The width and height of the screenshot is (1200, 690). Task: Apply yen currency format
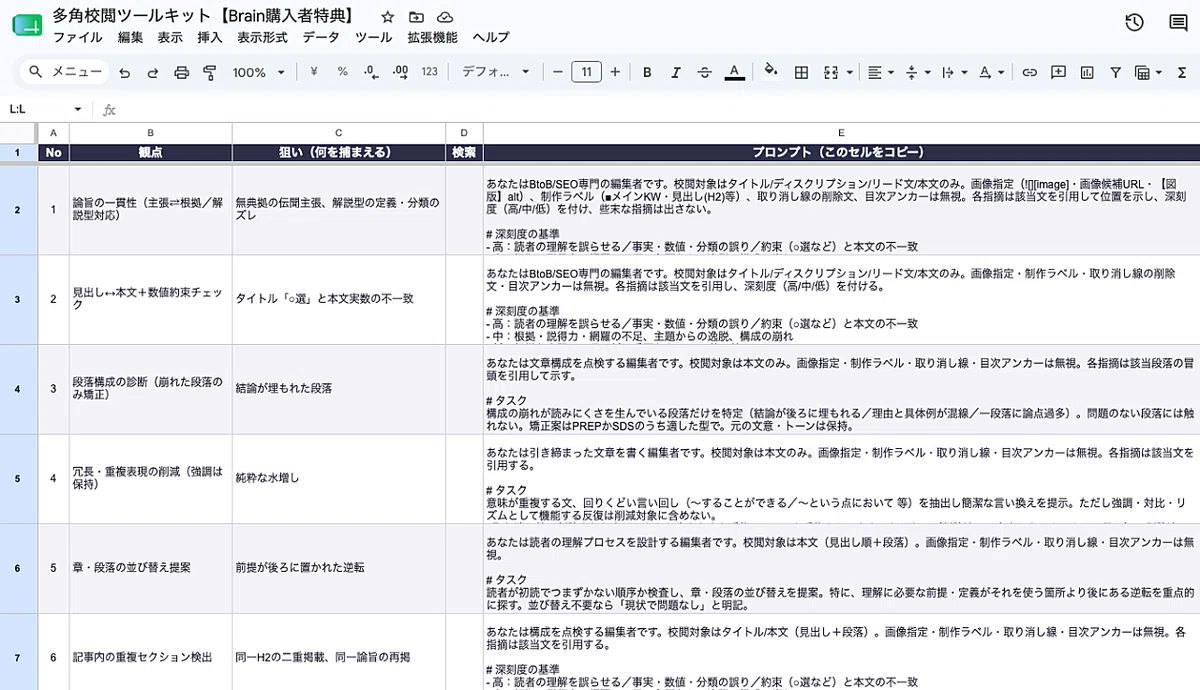[x=314, y=72]
